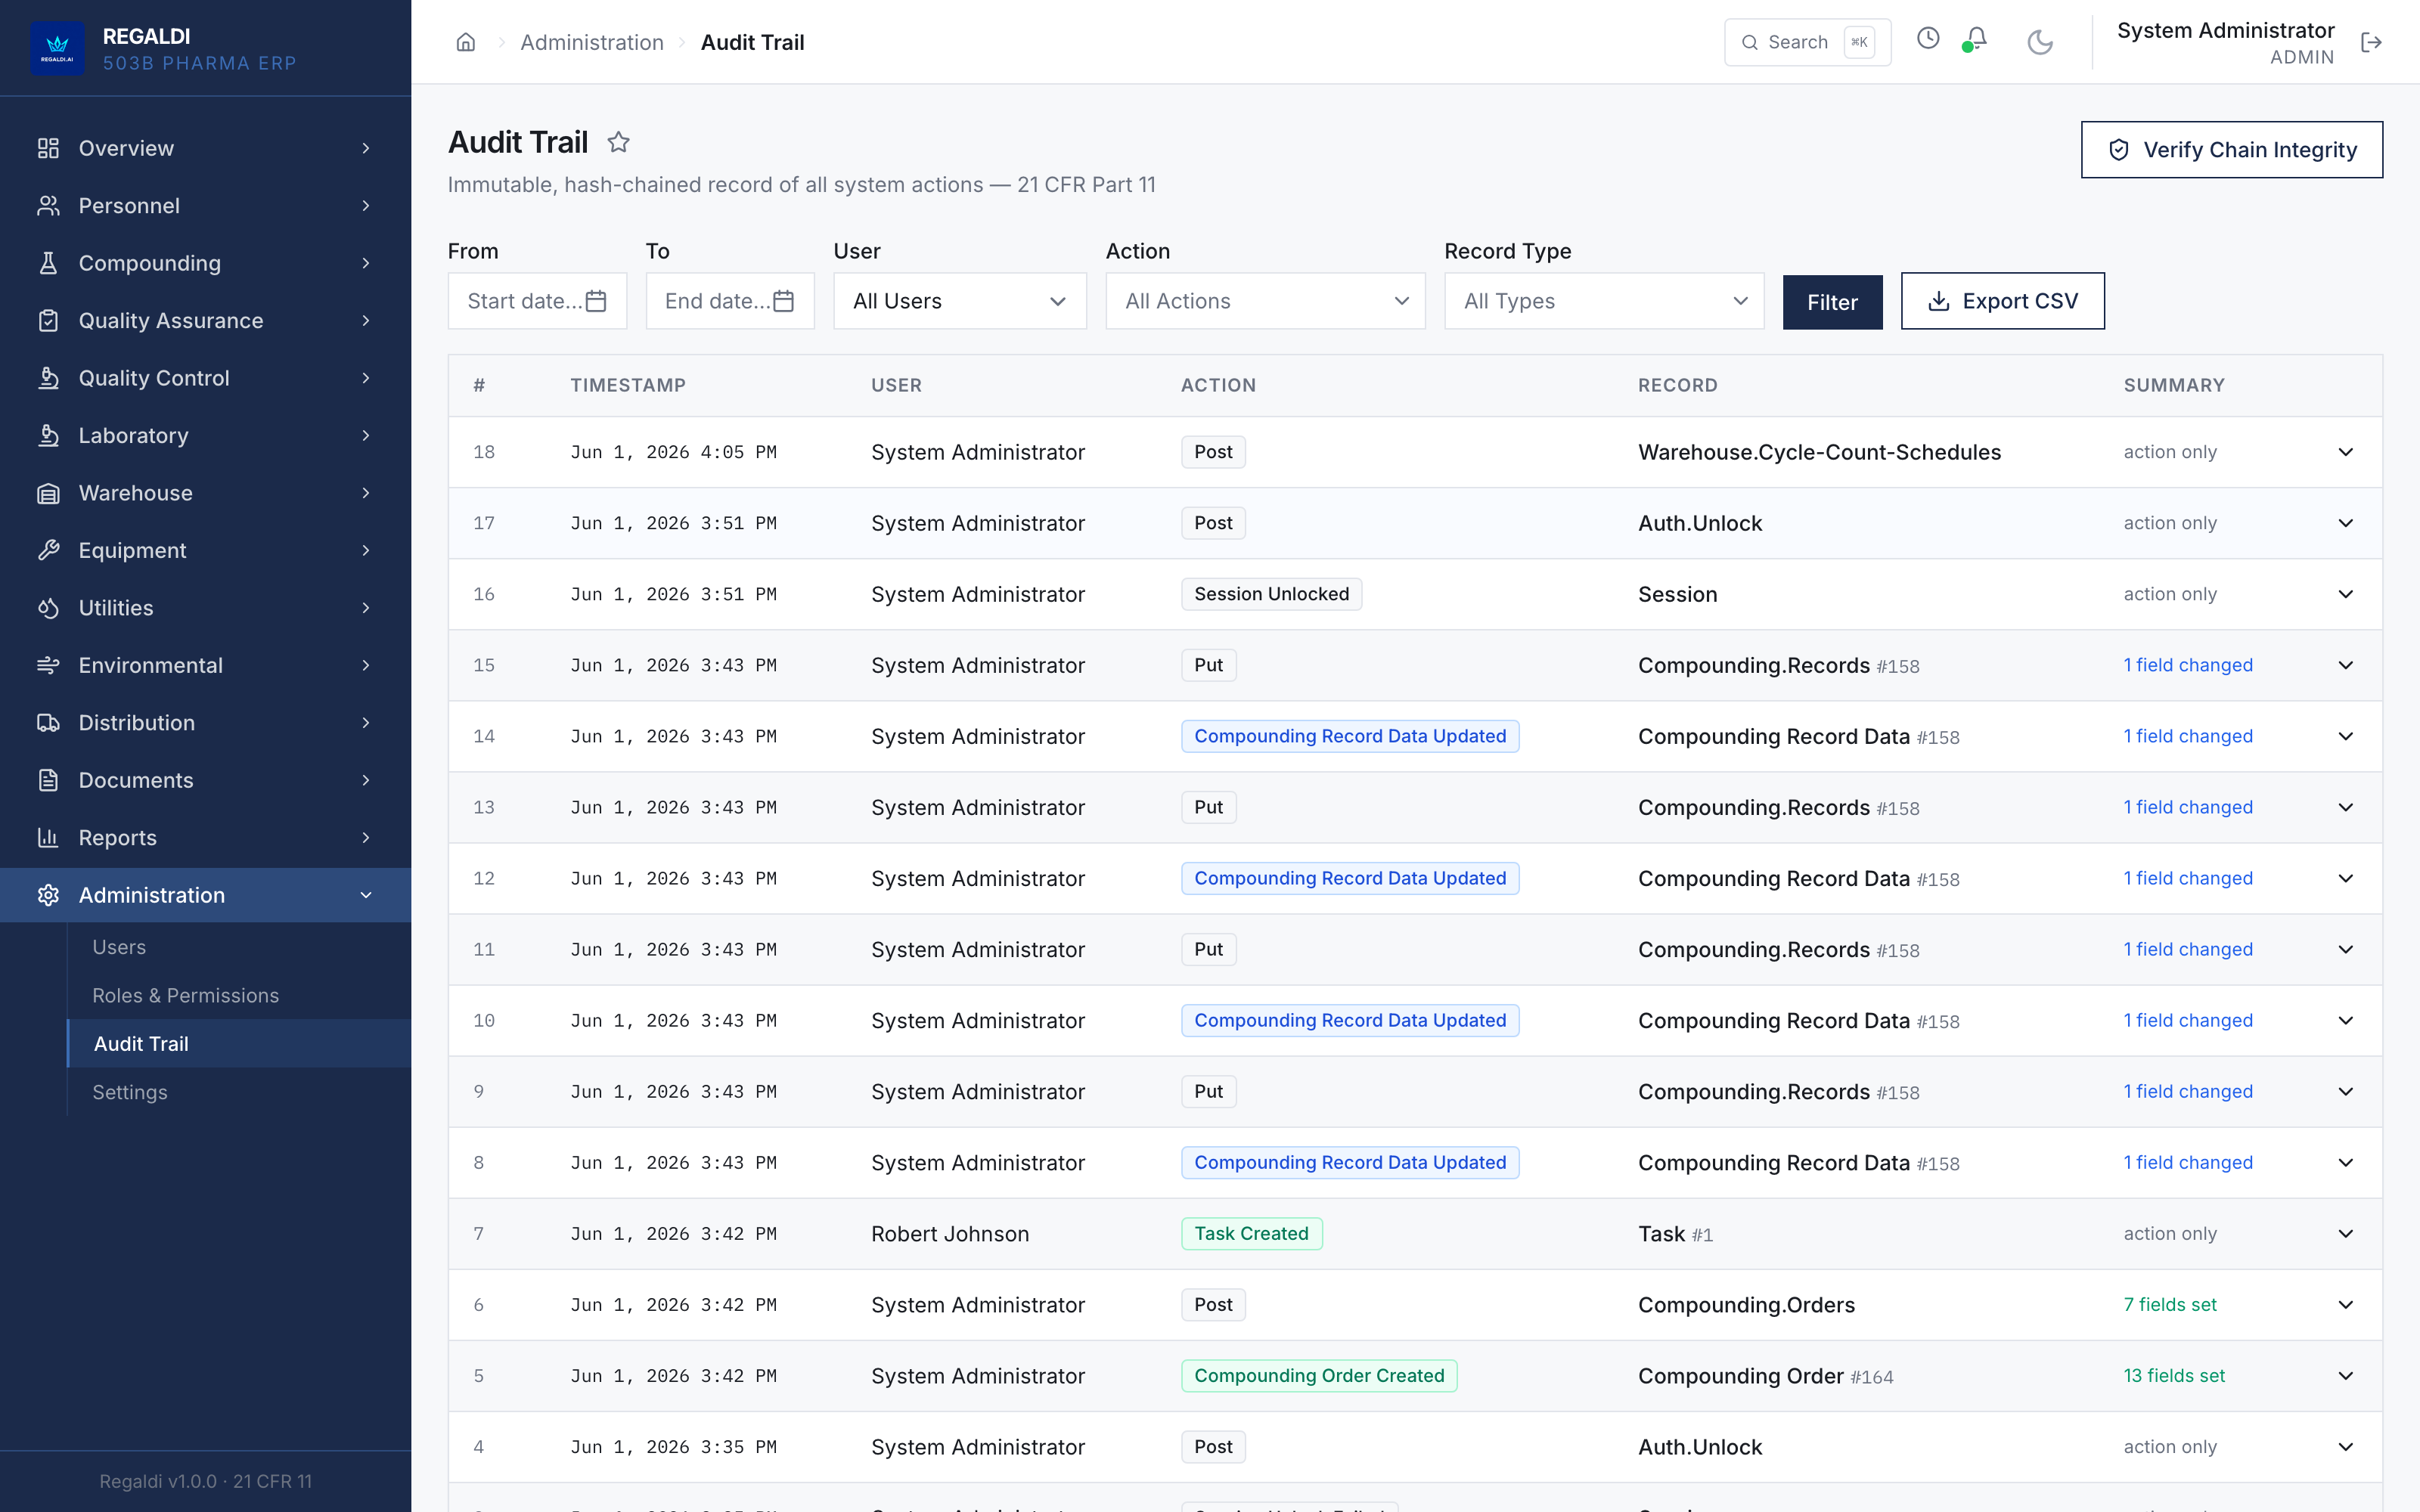Click Robert Johnson user cell
Screen dimensions: 2420x1512
pos(950,1234)
